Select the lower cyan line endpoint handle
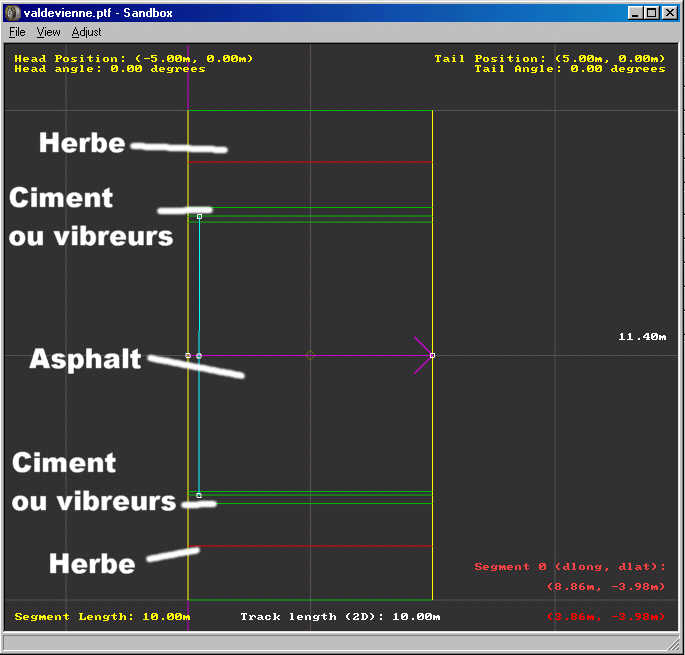 click(x=199, y=495)
